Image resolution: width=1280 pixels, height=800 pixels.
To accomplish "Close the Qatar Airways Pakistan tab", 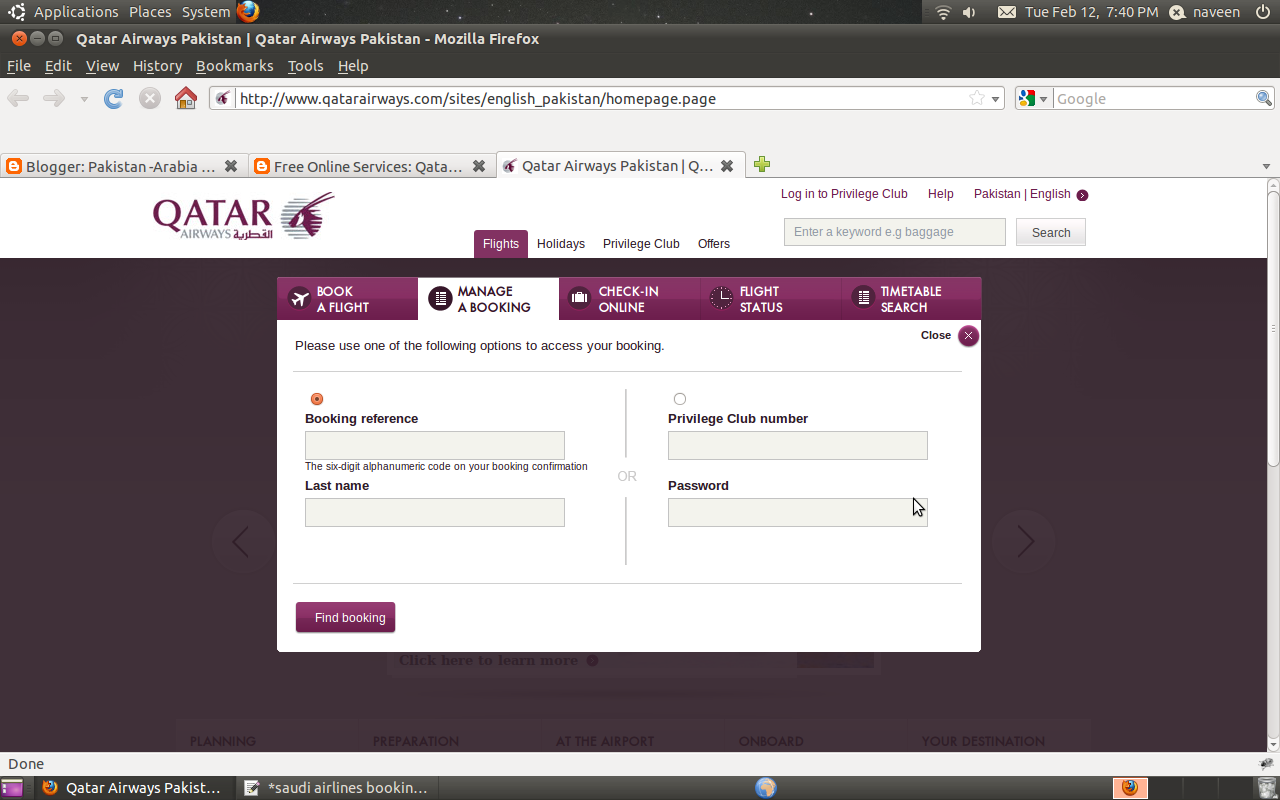I will tap(727, 166).
